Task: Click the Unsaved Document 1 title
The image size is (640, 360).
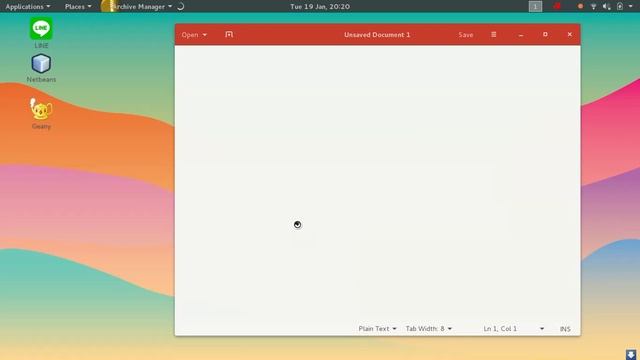Action: pos(377,35)
